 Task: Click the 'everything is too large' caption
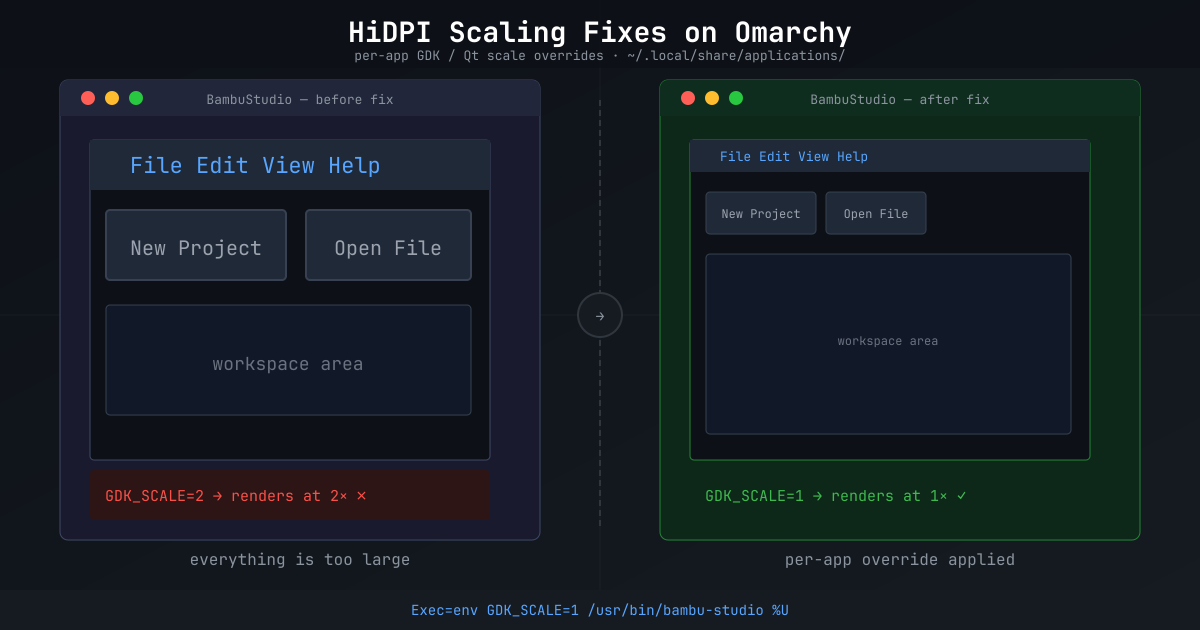tap(300, 560)
